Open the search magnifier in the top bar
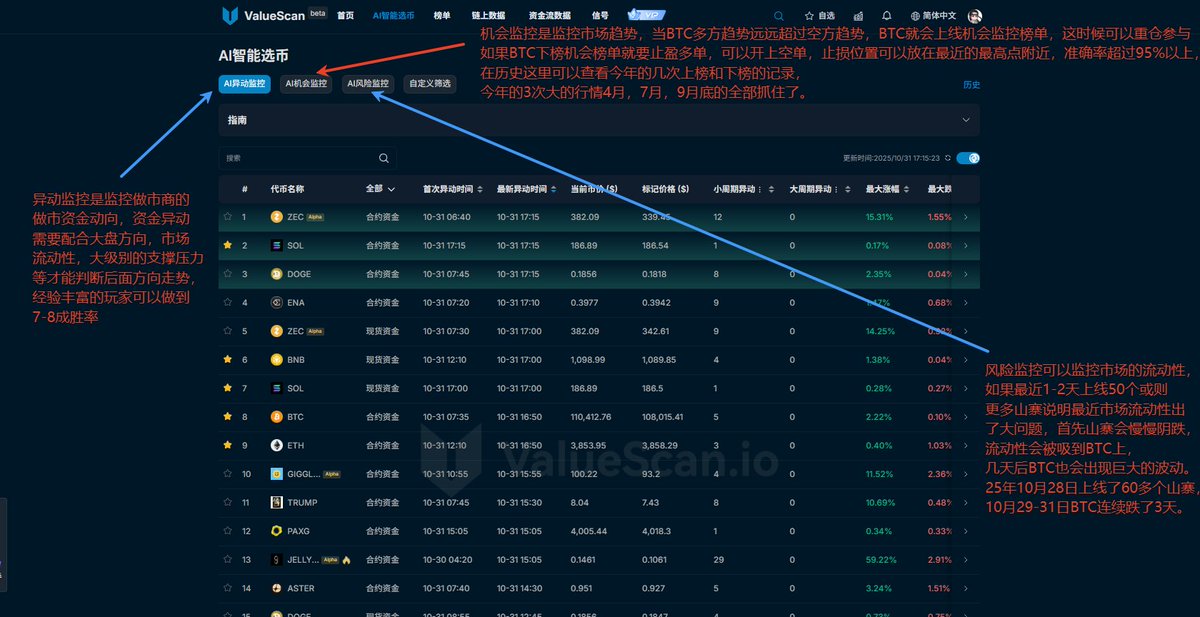This screenshot has width=1200, height=617. (780, 16)
